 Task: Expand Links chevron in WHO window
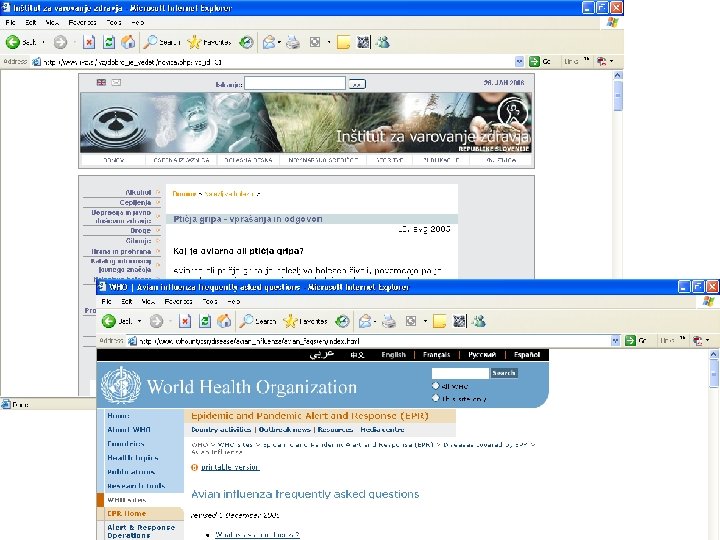coord(682,339)
